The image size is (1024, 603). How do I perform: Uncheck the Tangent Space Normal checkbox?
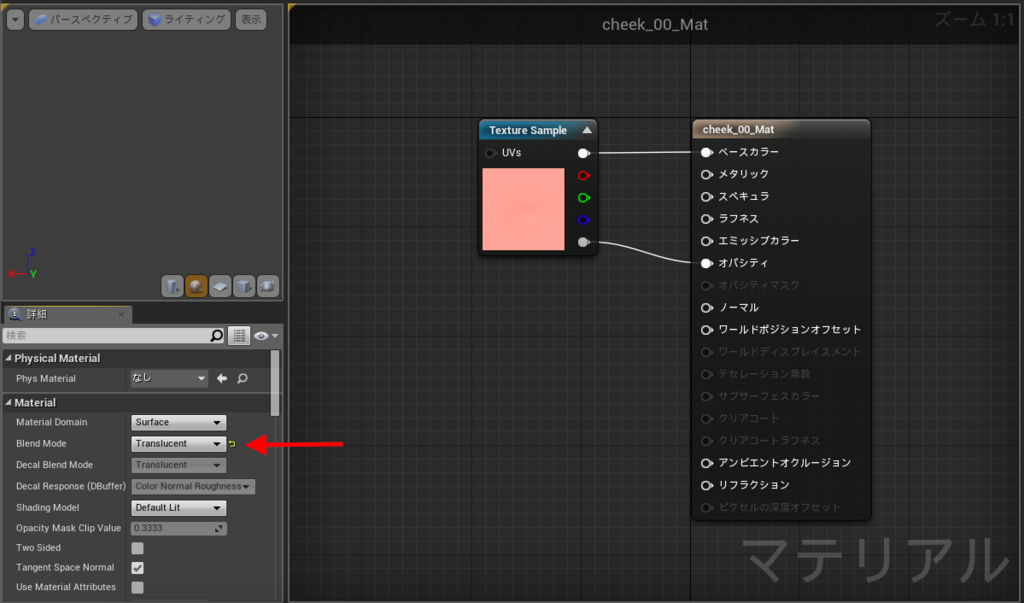click(x=137, y=568)
